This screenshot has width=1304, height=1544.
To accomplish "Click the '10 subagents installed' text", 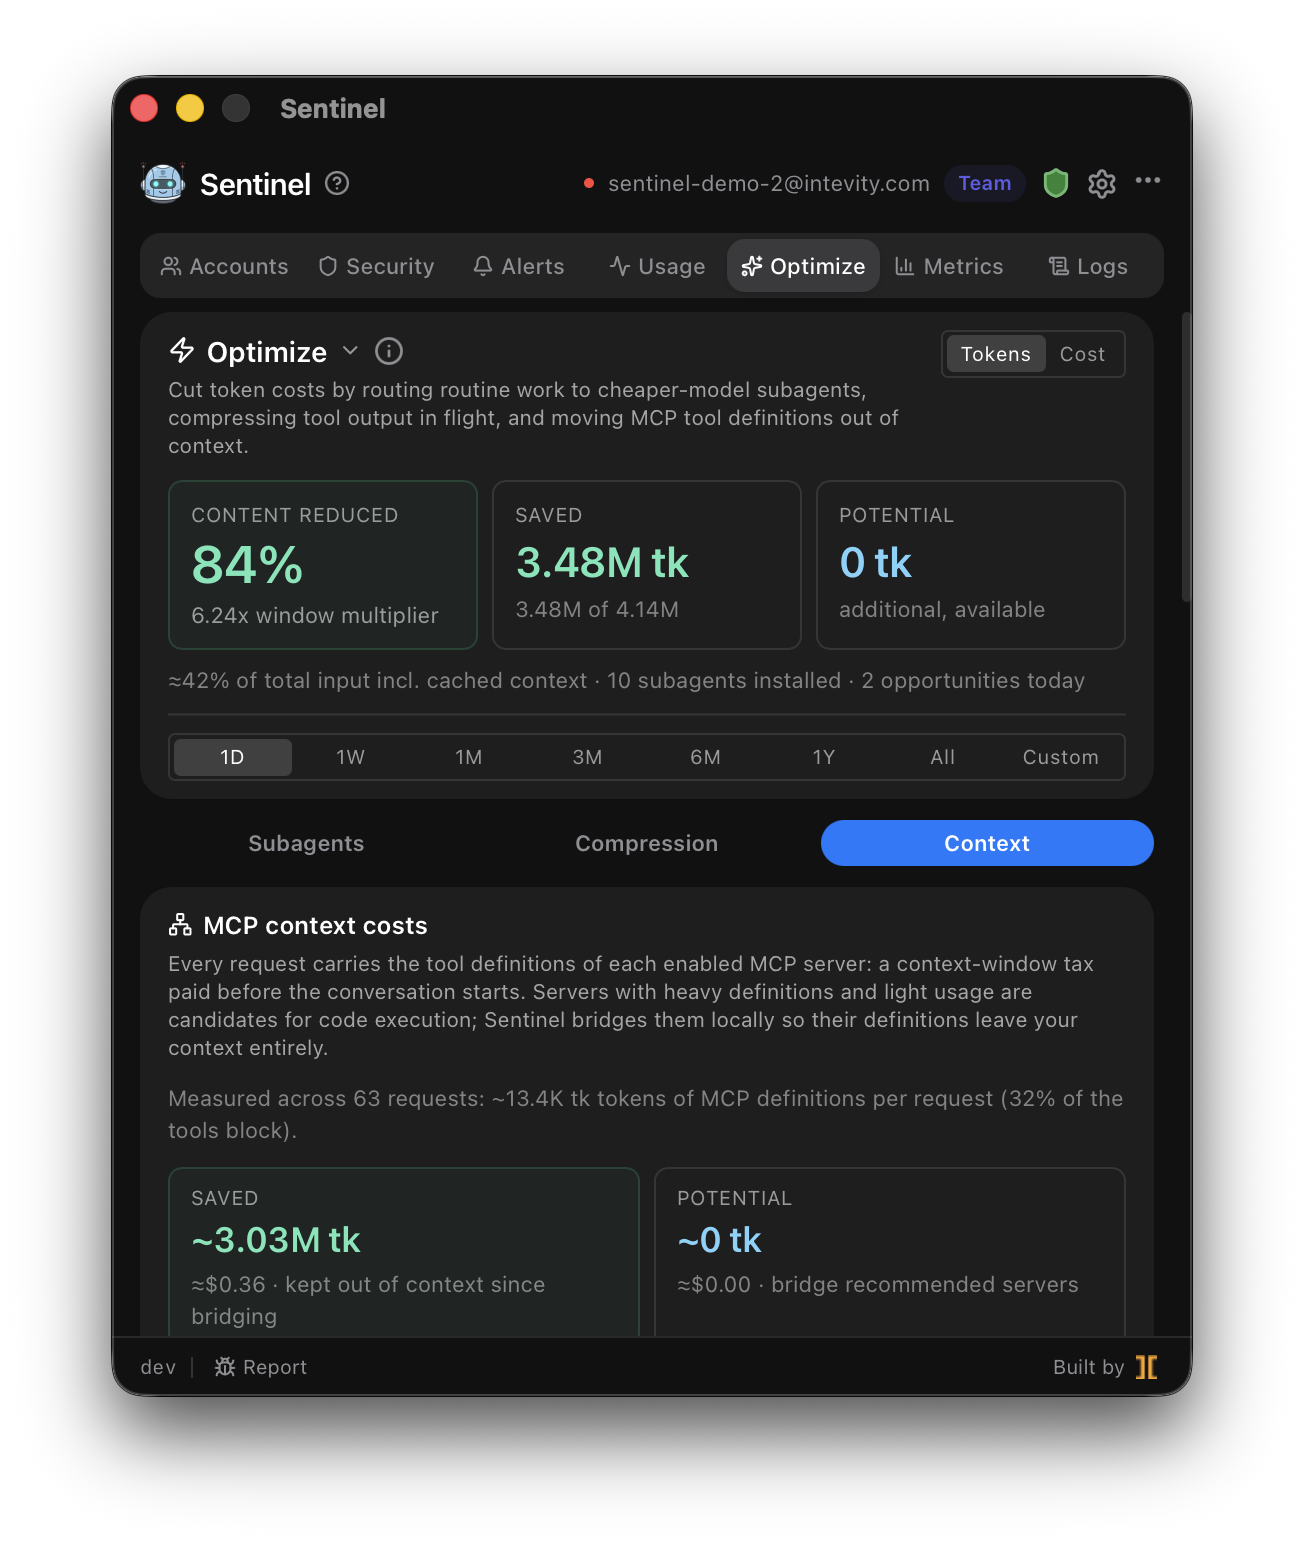I will click(x=724, y=680).
